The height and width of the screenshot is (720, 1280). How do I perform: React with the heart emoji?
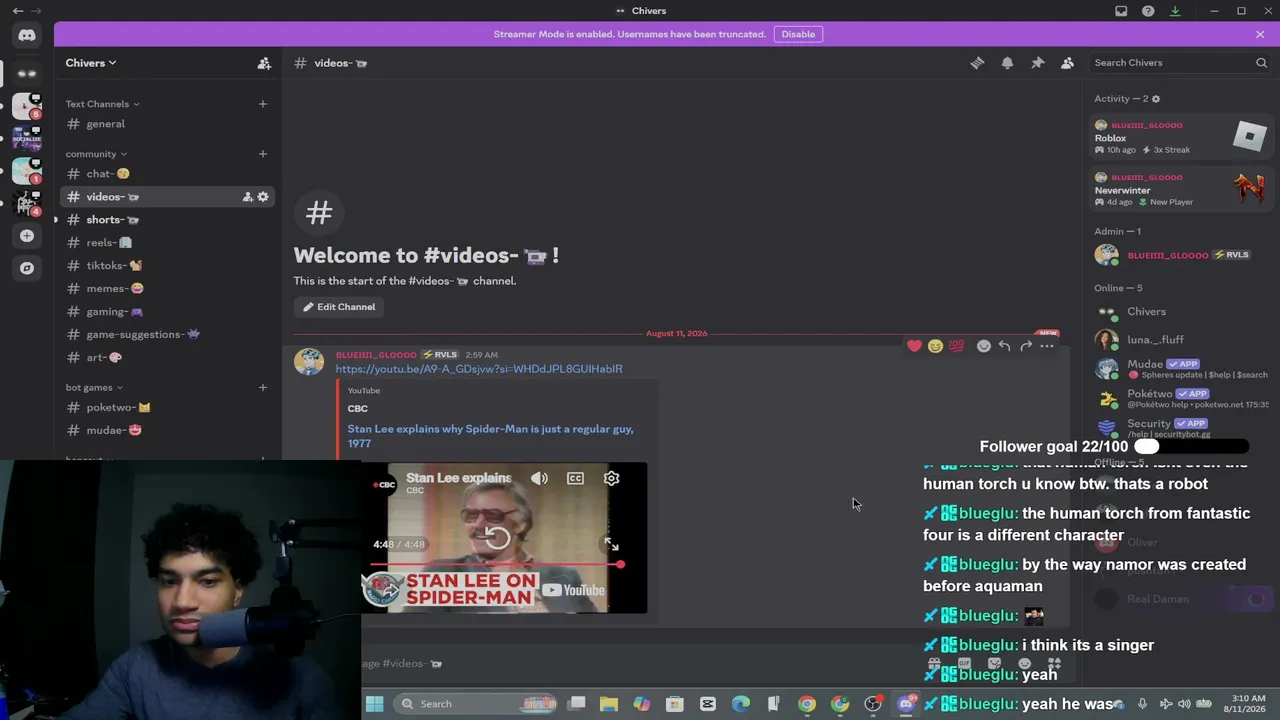click(914, 346)
